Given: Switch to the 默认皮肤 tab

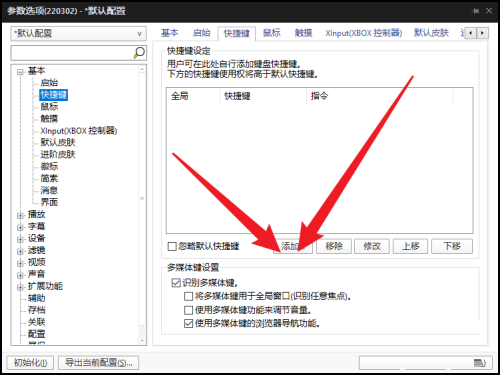Looking at the screenshot, I should (431, 33).
